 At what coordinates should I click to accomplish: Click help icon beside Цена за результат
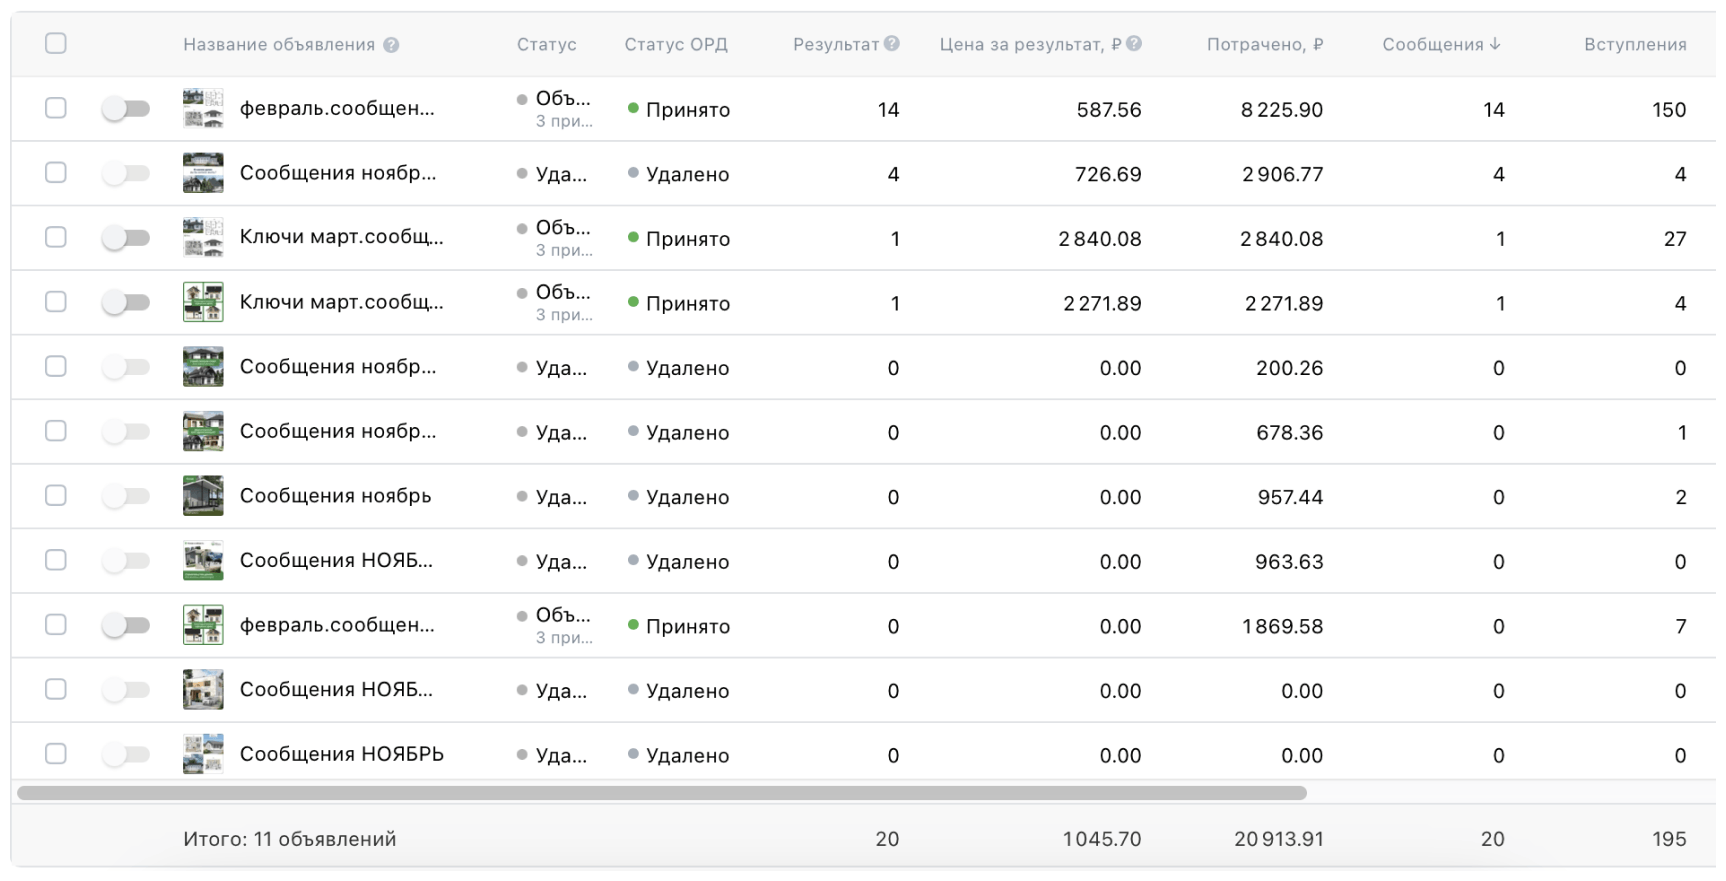coord(1134,44)
